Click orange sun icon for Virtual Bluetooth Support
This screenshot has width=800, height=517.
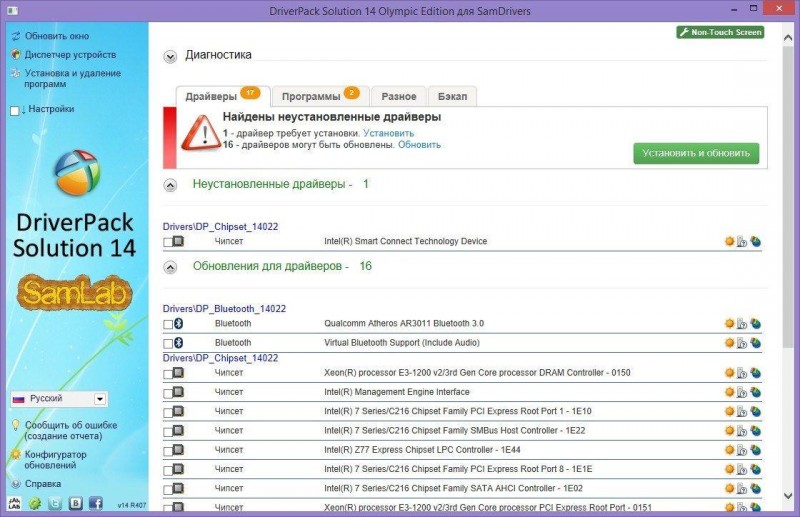point(730,343)
